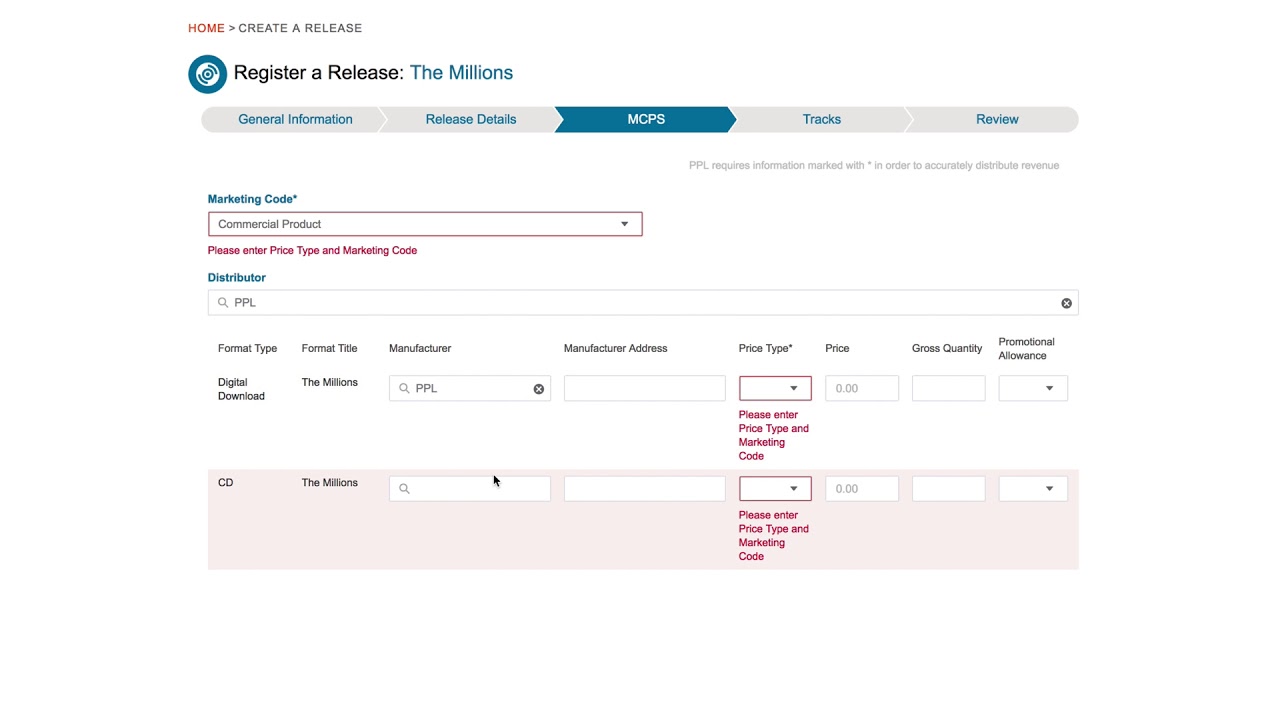Focus the Price field for CD
1280x720 pixels.
[862, 489]
